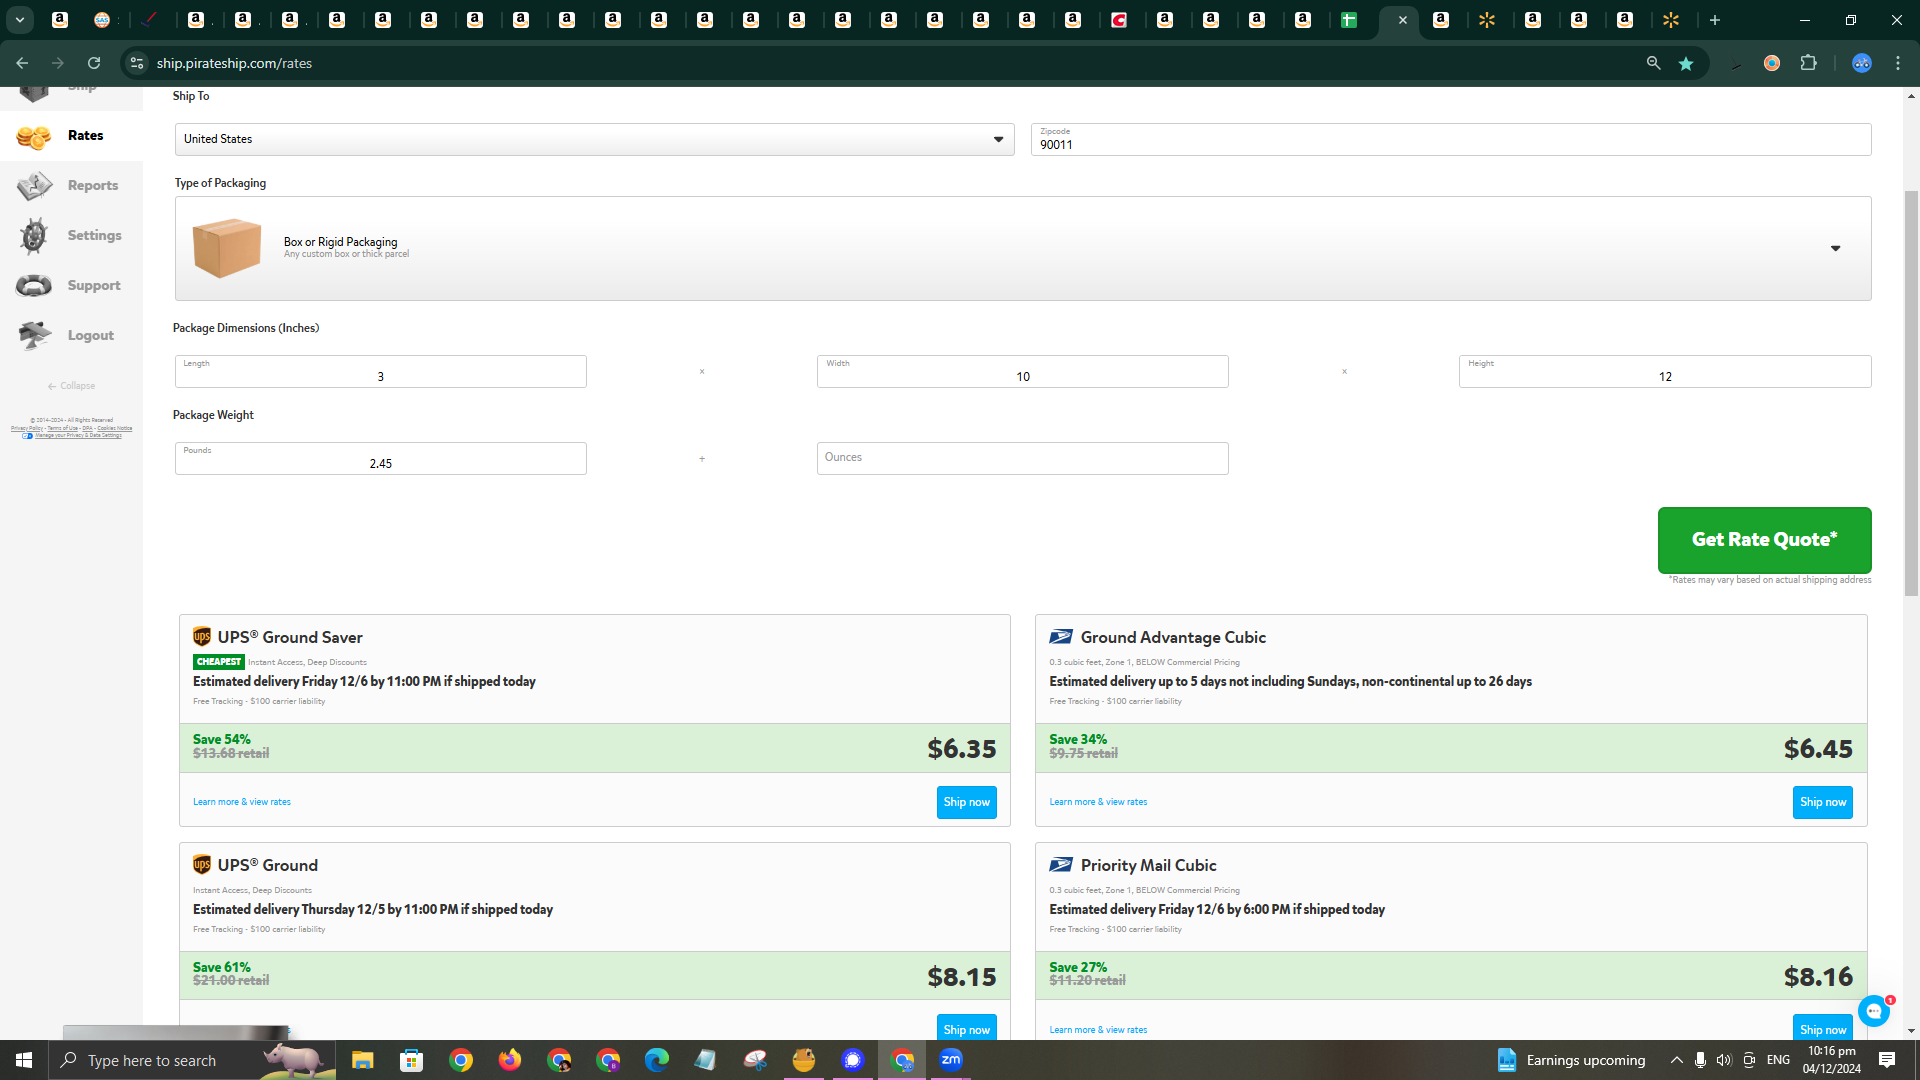This screenshot has width=1920, height=1080.
Task: Click the USPS logo on Ground Advantage Cubic
Action: [x=1061, y=637]
